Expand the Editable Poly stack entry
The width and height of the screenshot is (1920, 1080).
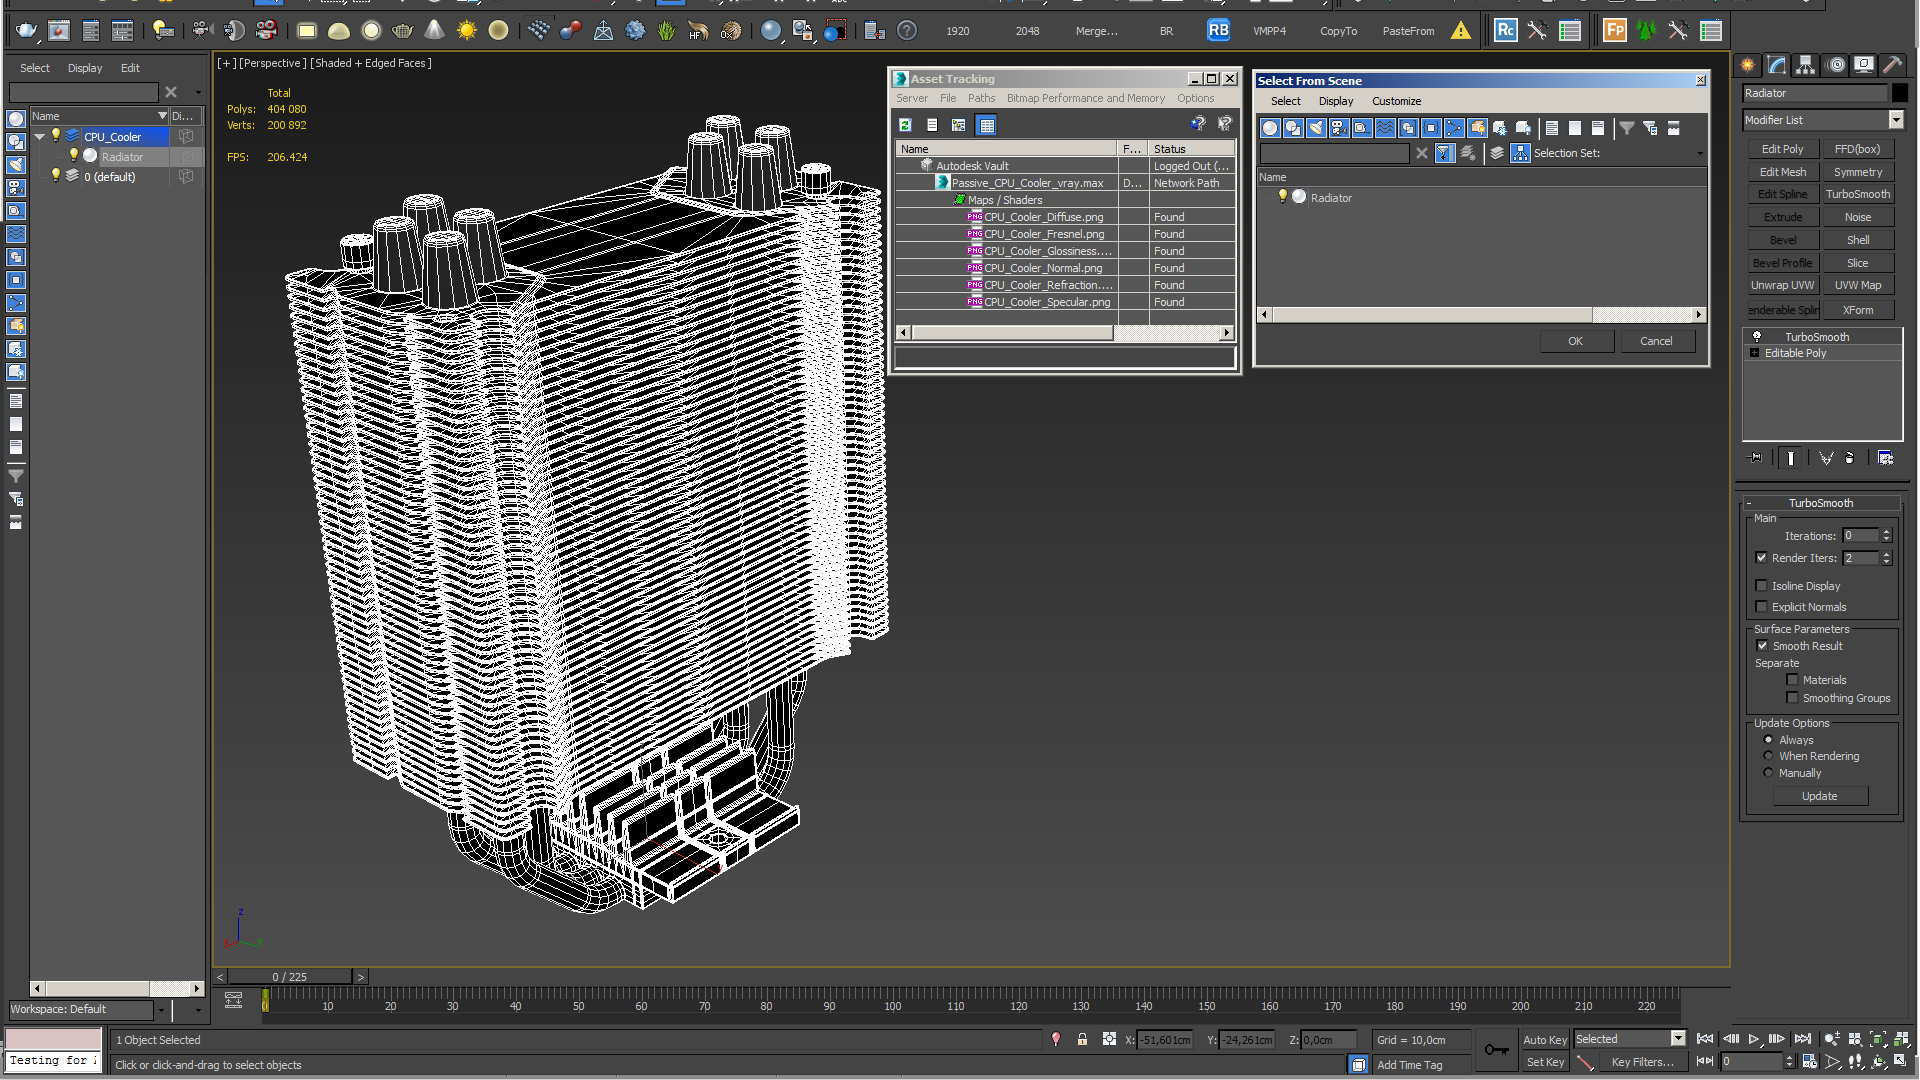(x=1754, y=353)
